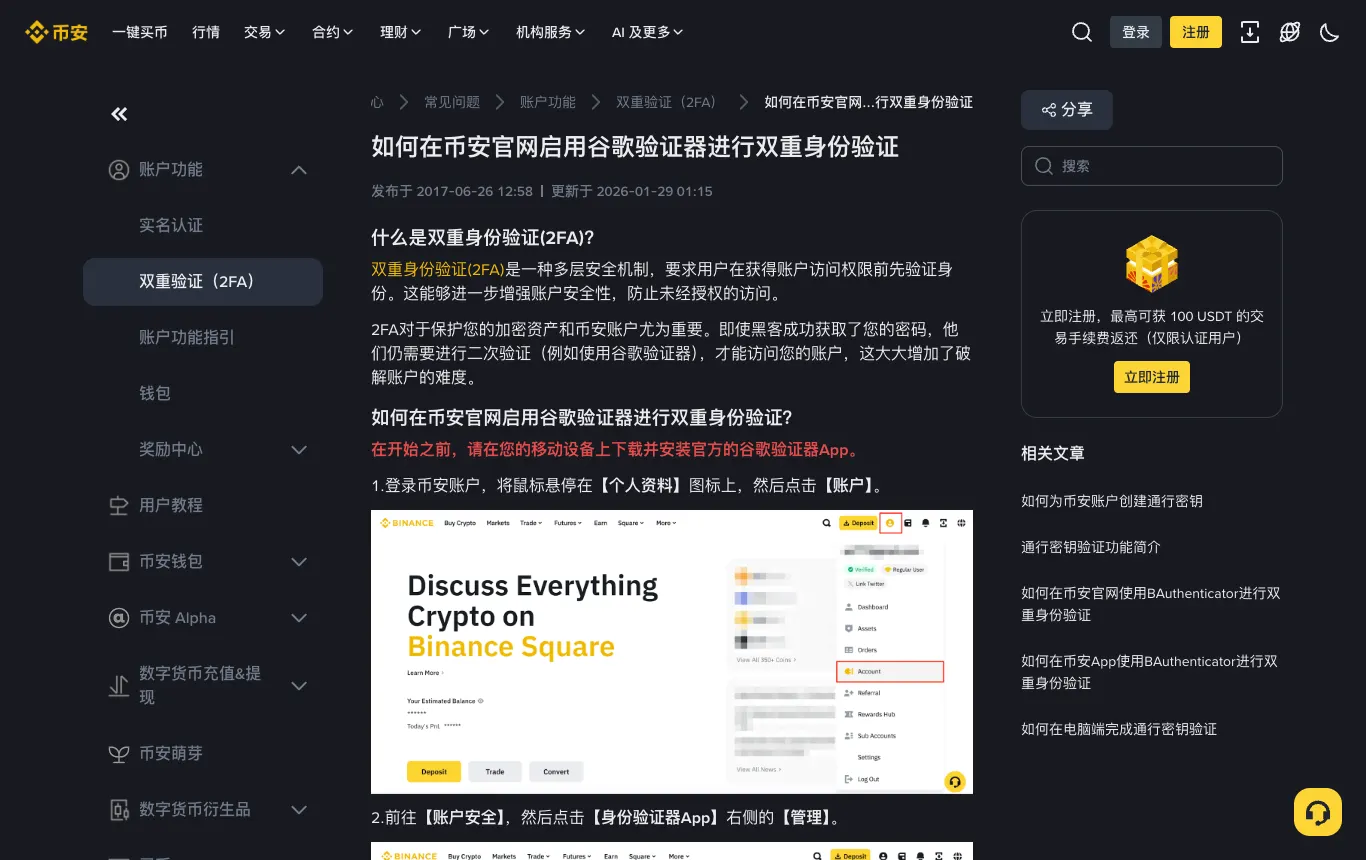The image size is (1366, 860).
Task: Collapse the sidebar with double-chevron icon
Action: (x=119, y=114)
